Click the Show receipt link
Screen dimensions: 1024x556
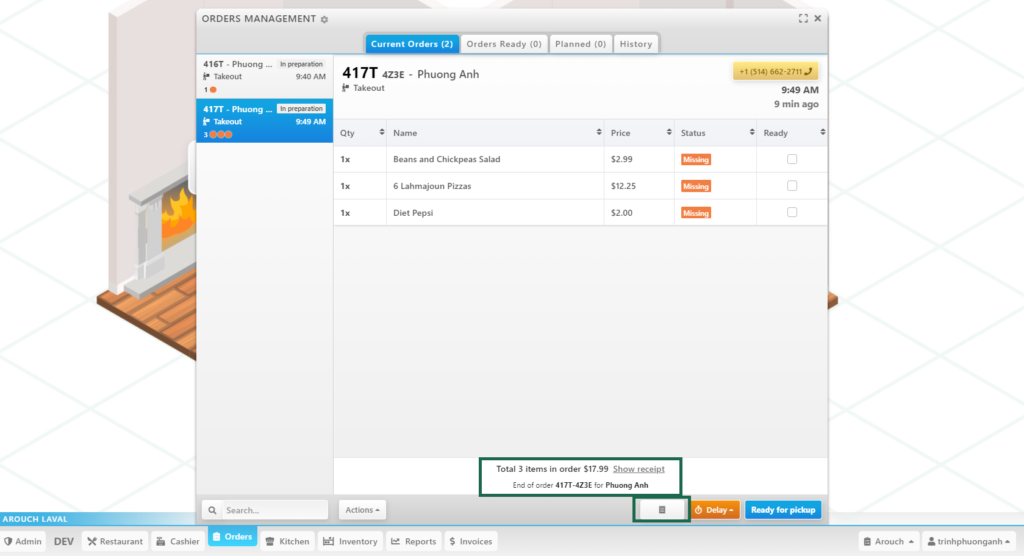[x=638, y=469]
